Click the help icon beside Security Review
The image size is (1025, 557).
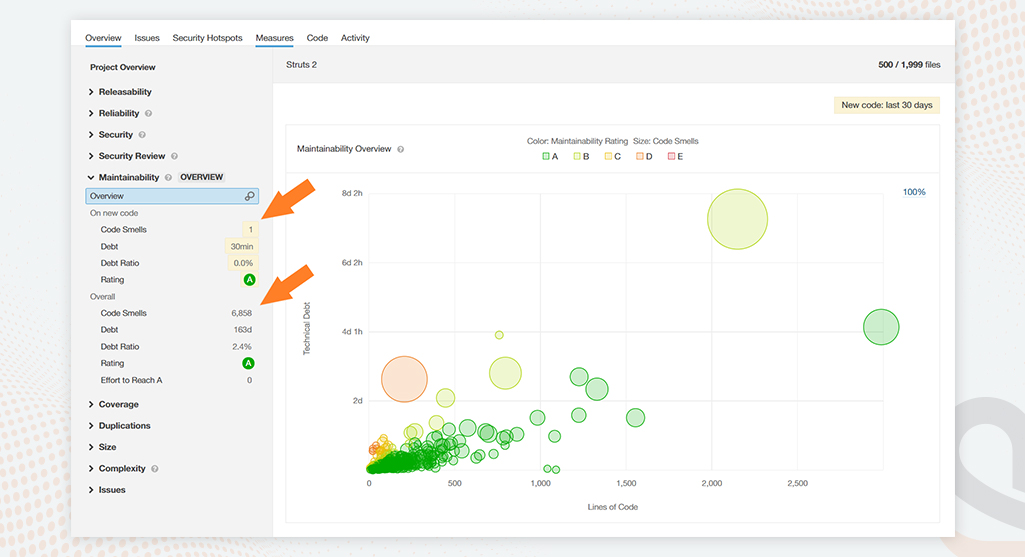click(x=175, y=156)
